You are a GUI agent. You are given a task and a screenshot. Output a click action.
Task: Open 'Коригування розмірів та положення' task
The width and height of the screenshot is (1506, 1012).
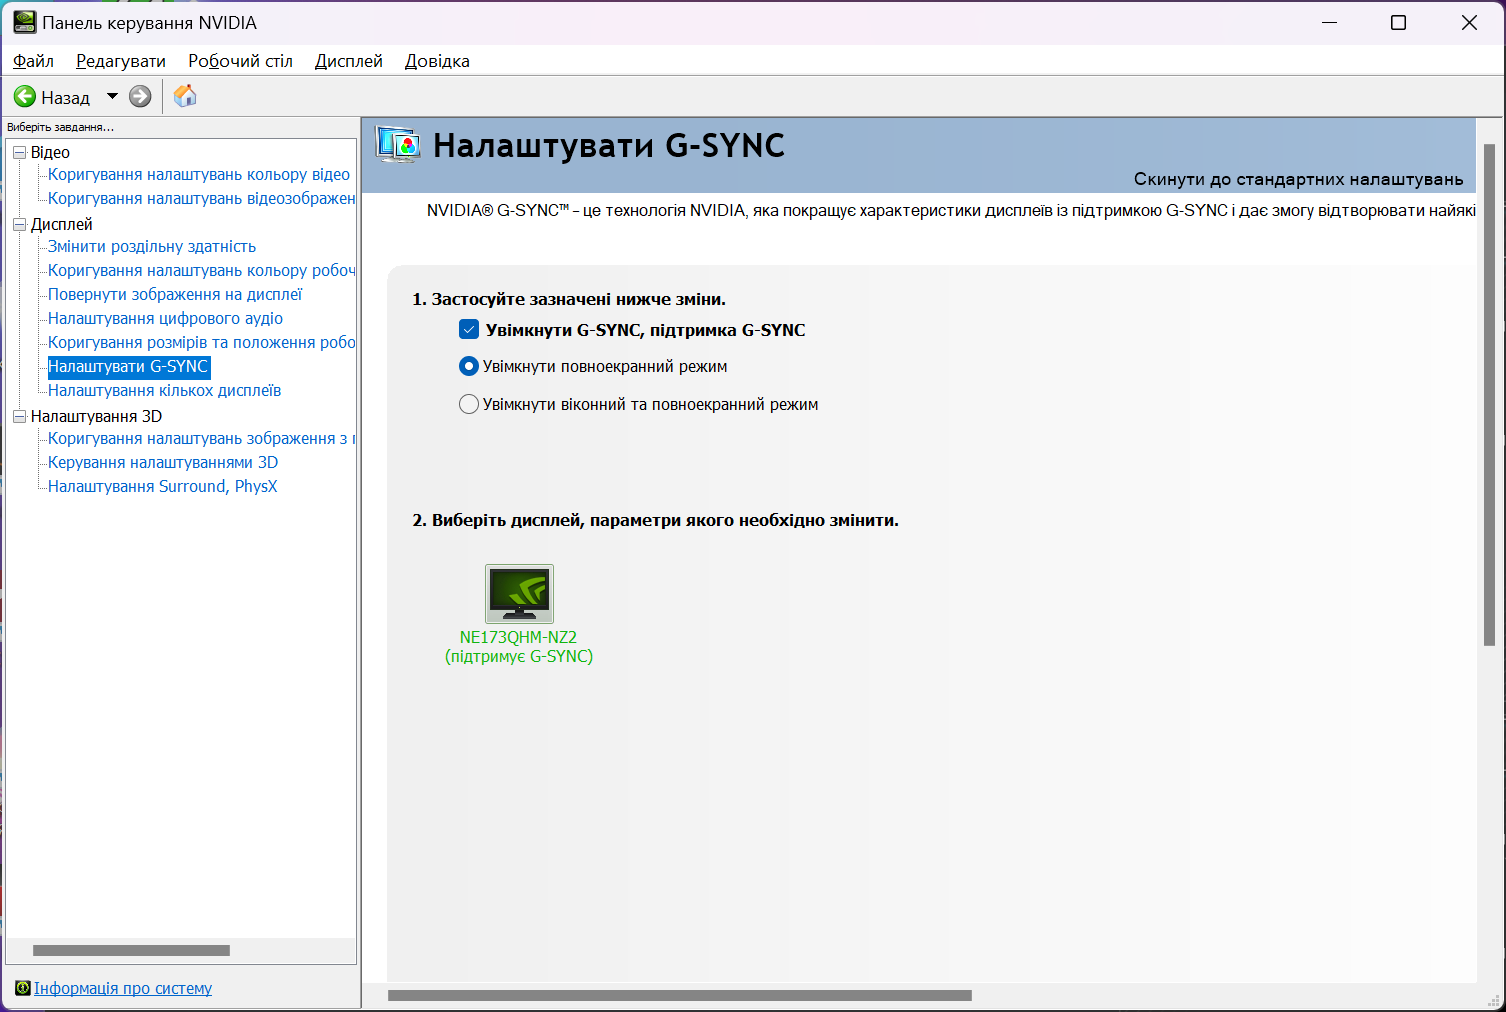point(202,342)
